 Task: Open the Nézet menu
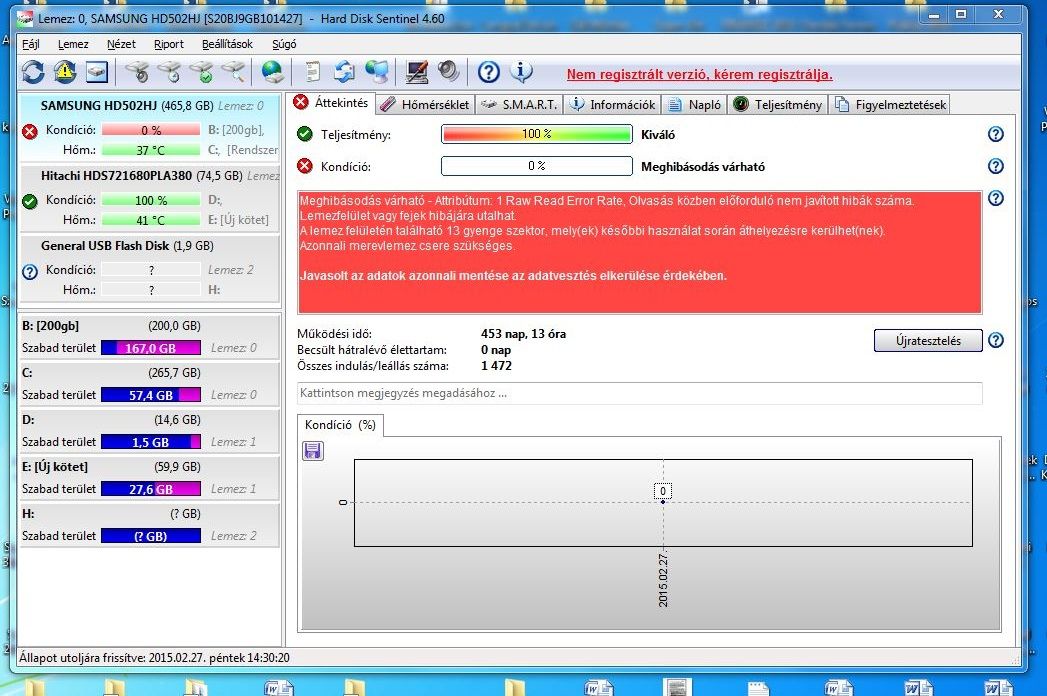pos(121,44)
